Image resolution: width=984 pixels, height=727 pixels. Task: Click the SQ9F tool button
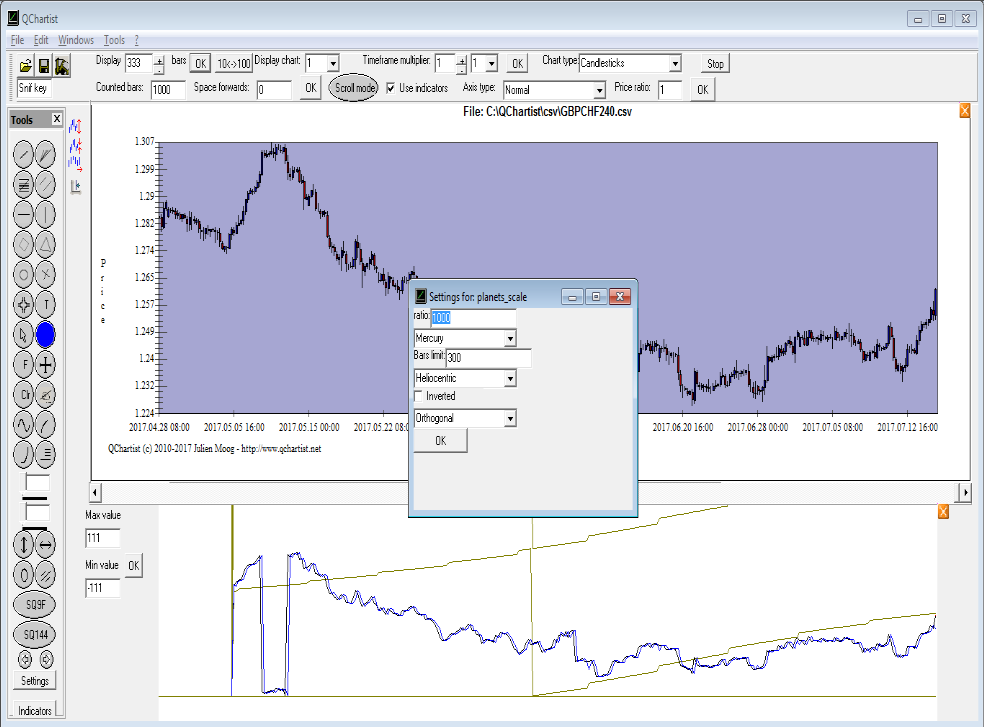[35, 604]
